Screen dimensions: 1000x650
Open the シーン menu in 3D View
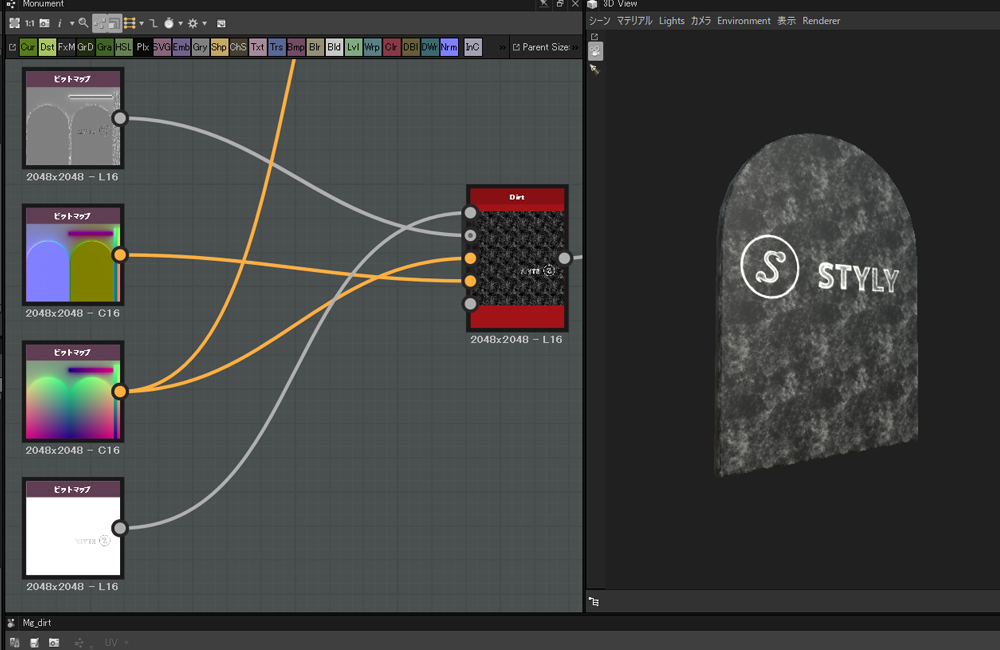(x=599, y=21)
